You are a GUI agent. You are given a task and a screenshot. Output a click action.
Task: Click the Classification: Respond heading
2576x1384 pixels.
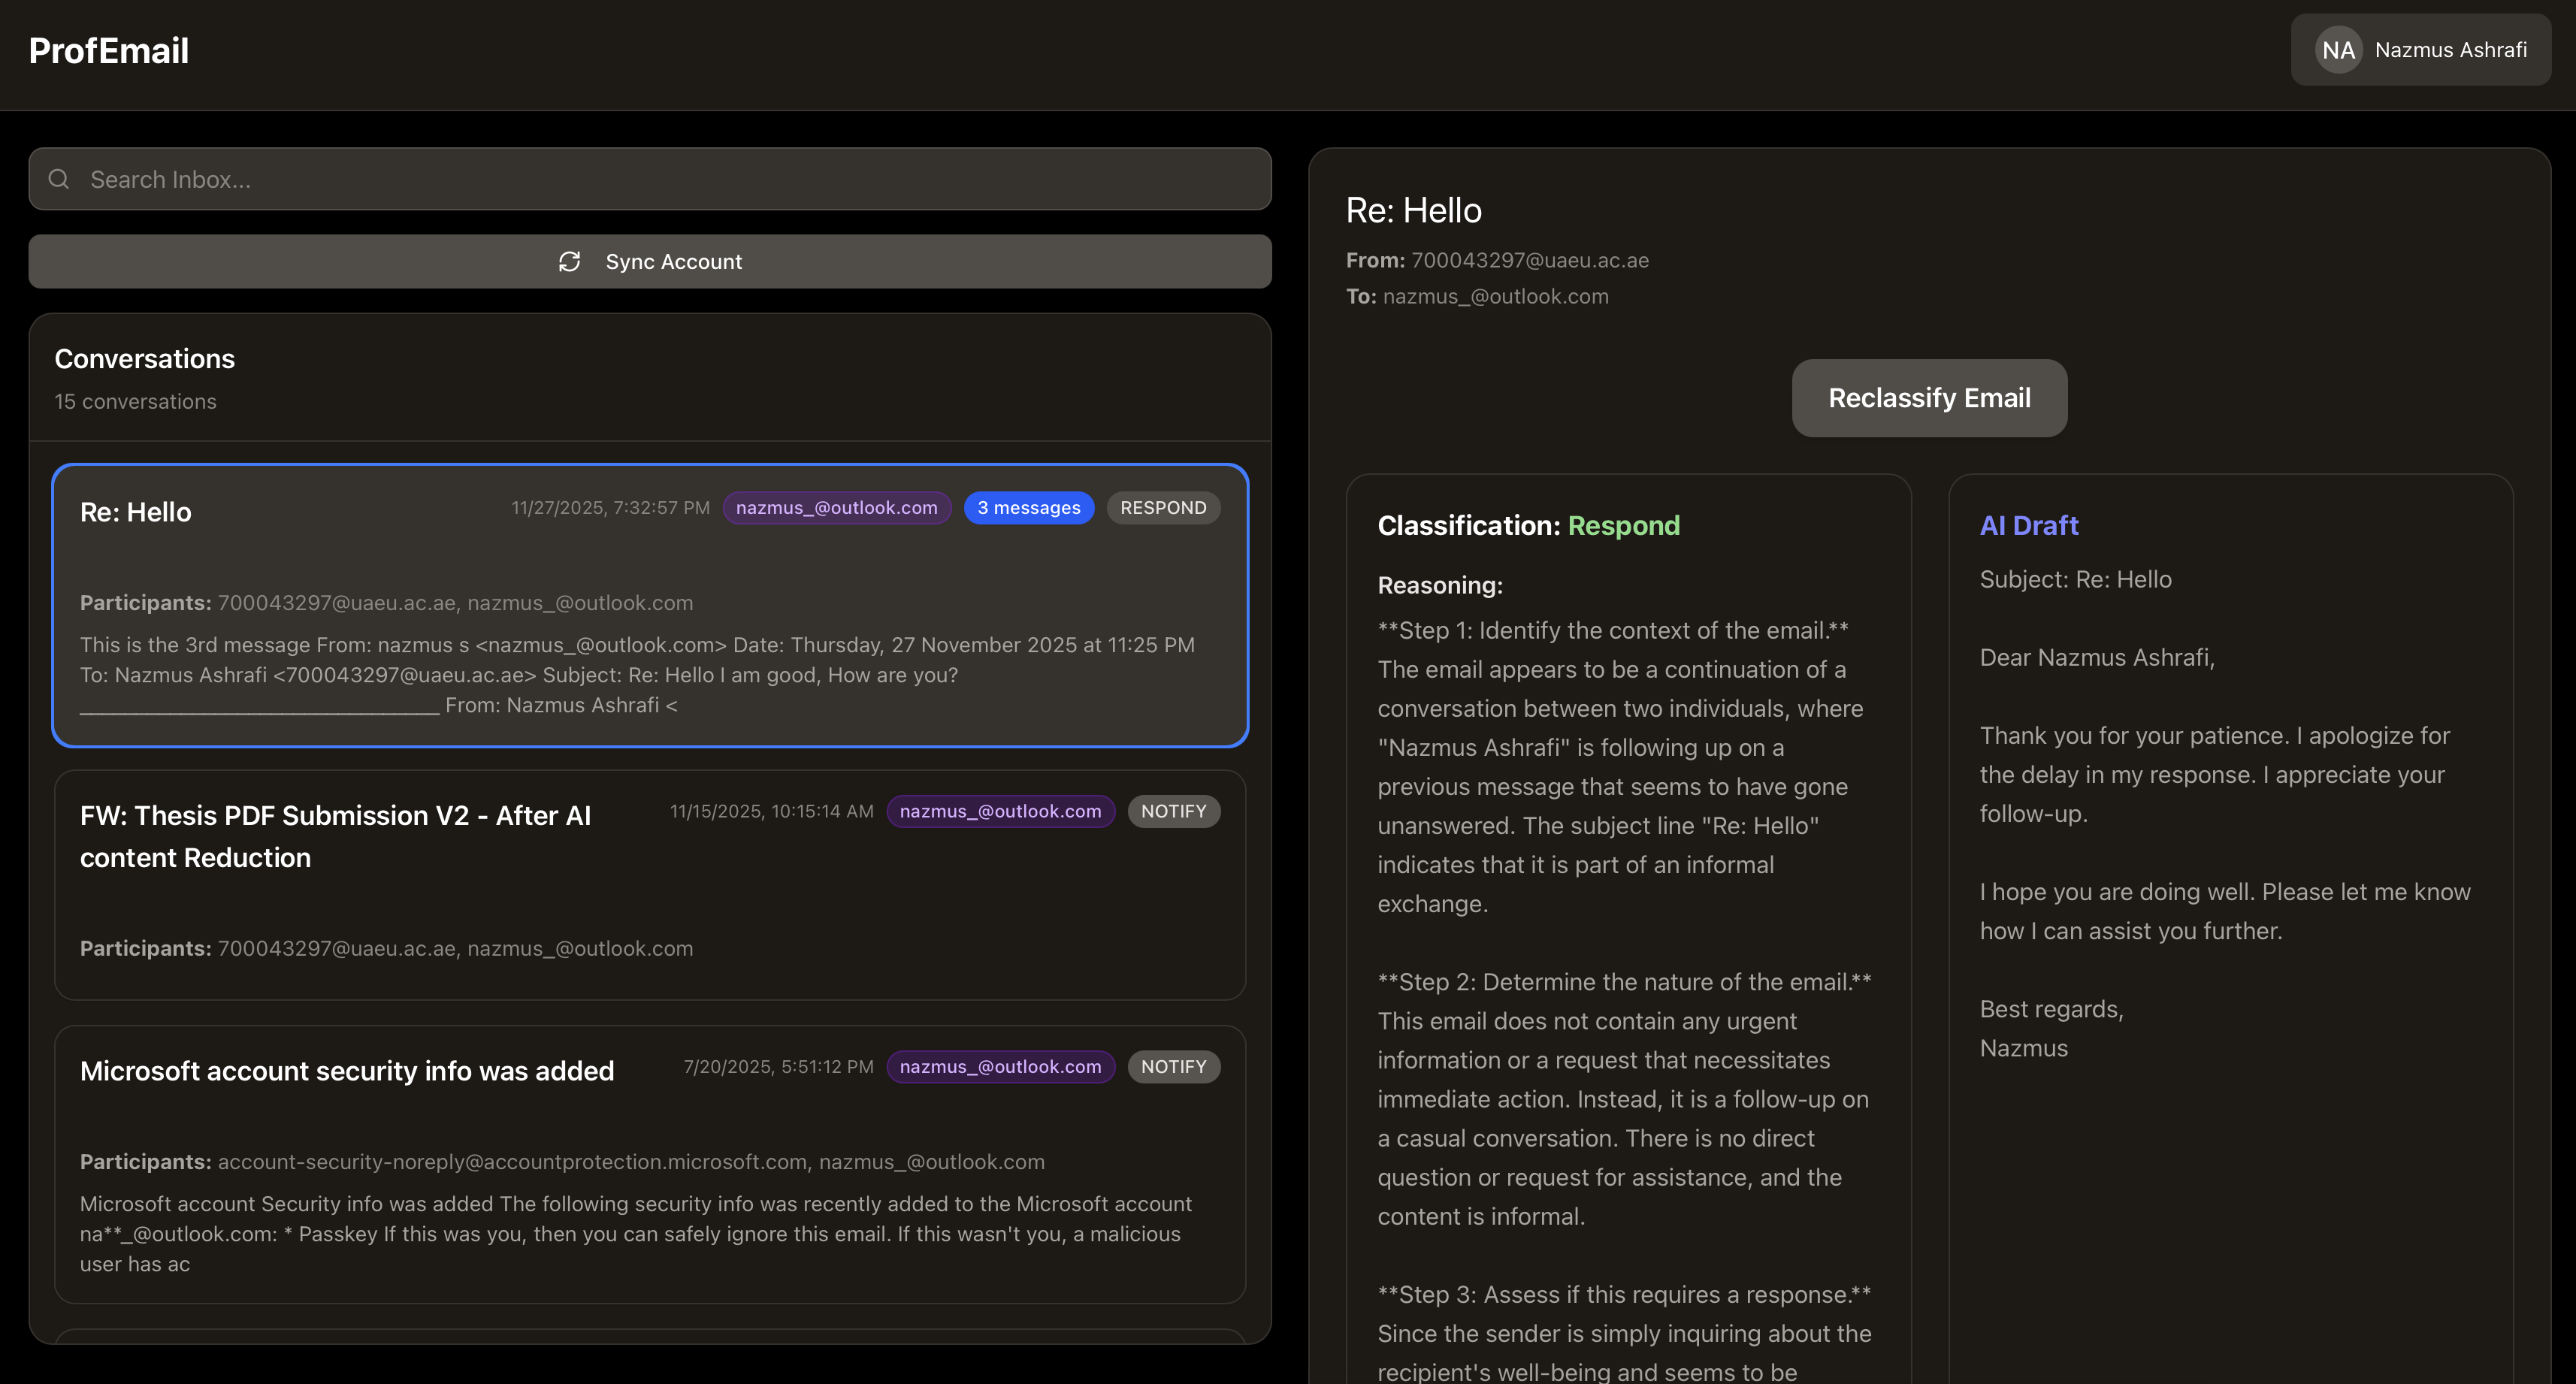tap(1528, 525)
